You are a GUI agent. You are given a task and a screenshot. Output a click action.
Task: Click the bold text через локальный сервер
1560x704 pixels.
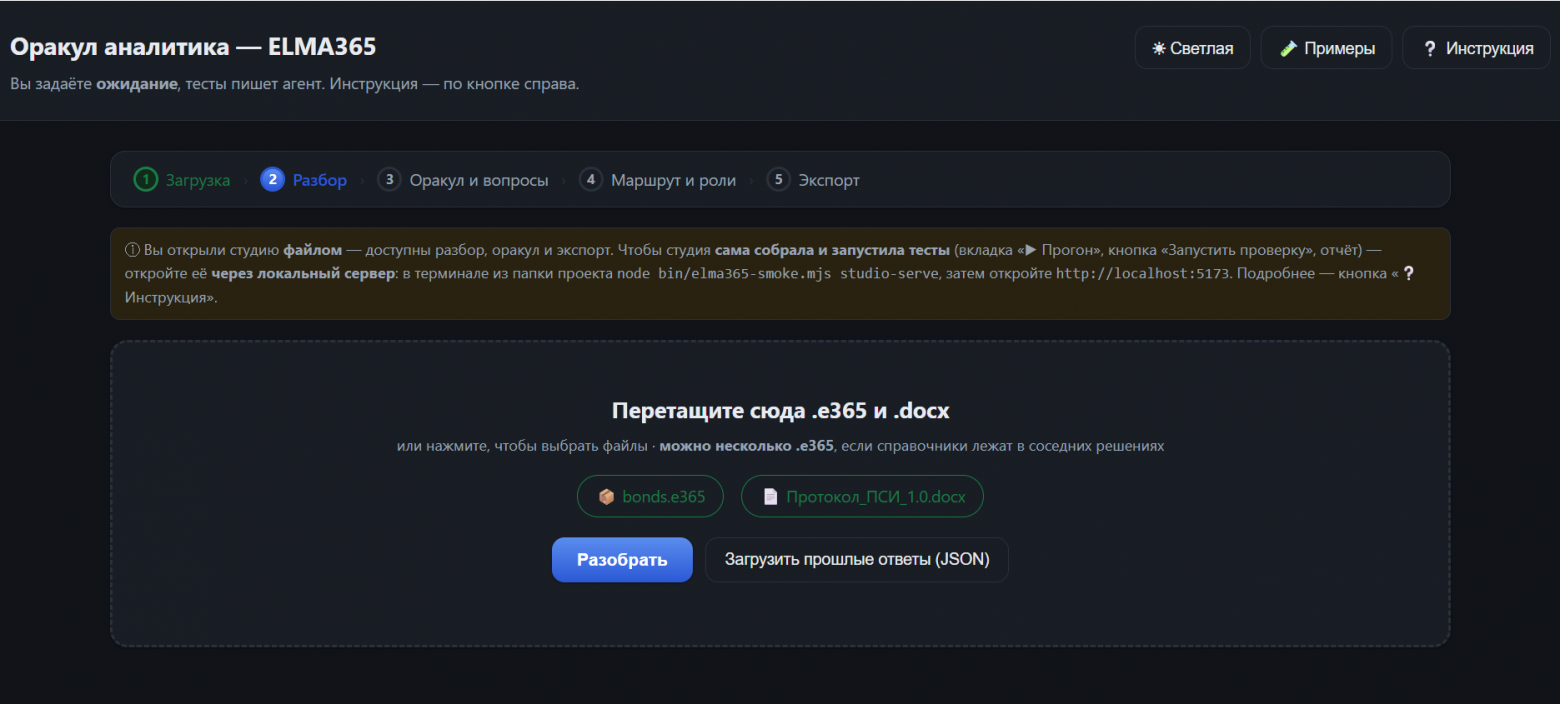303,273
